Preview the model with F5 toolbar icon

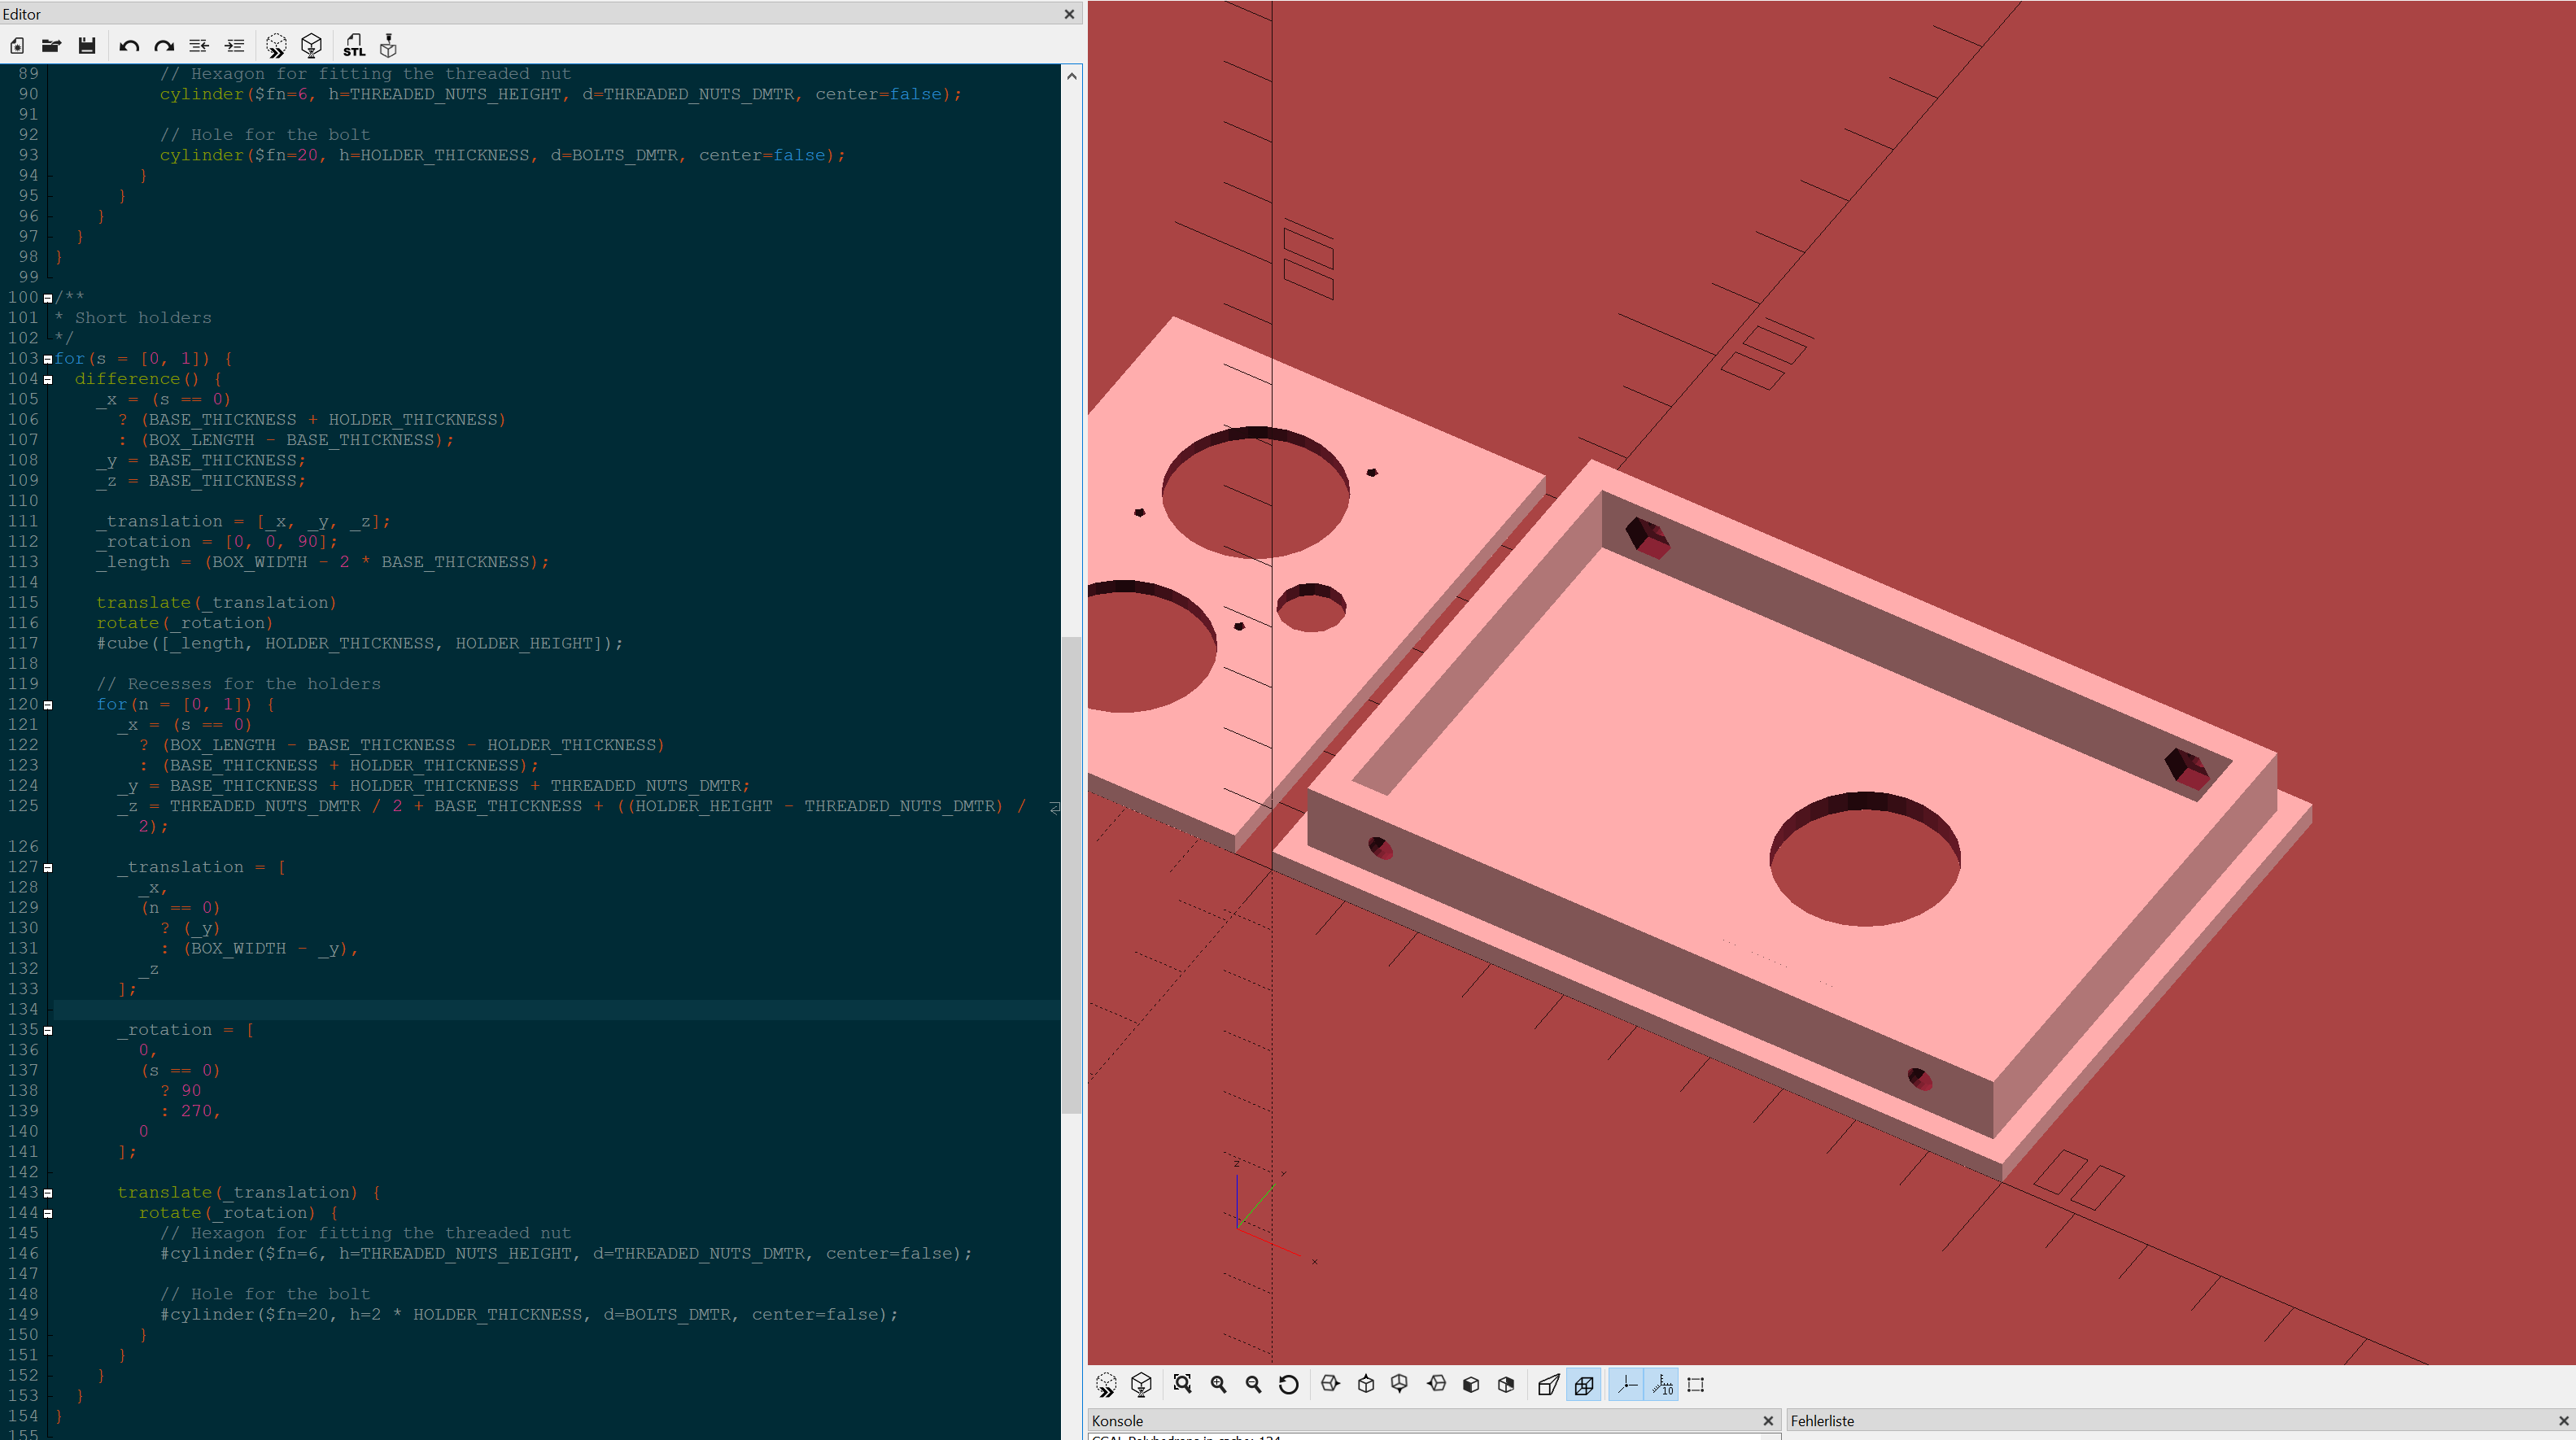coord(276,46)
